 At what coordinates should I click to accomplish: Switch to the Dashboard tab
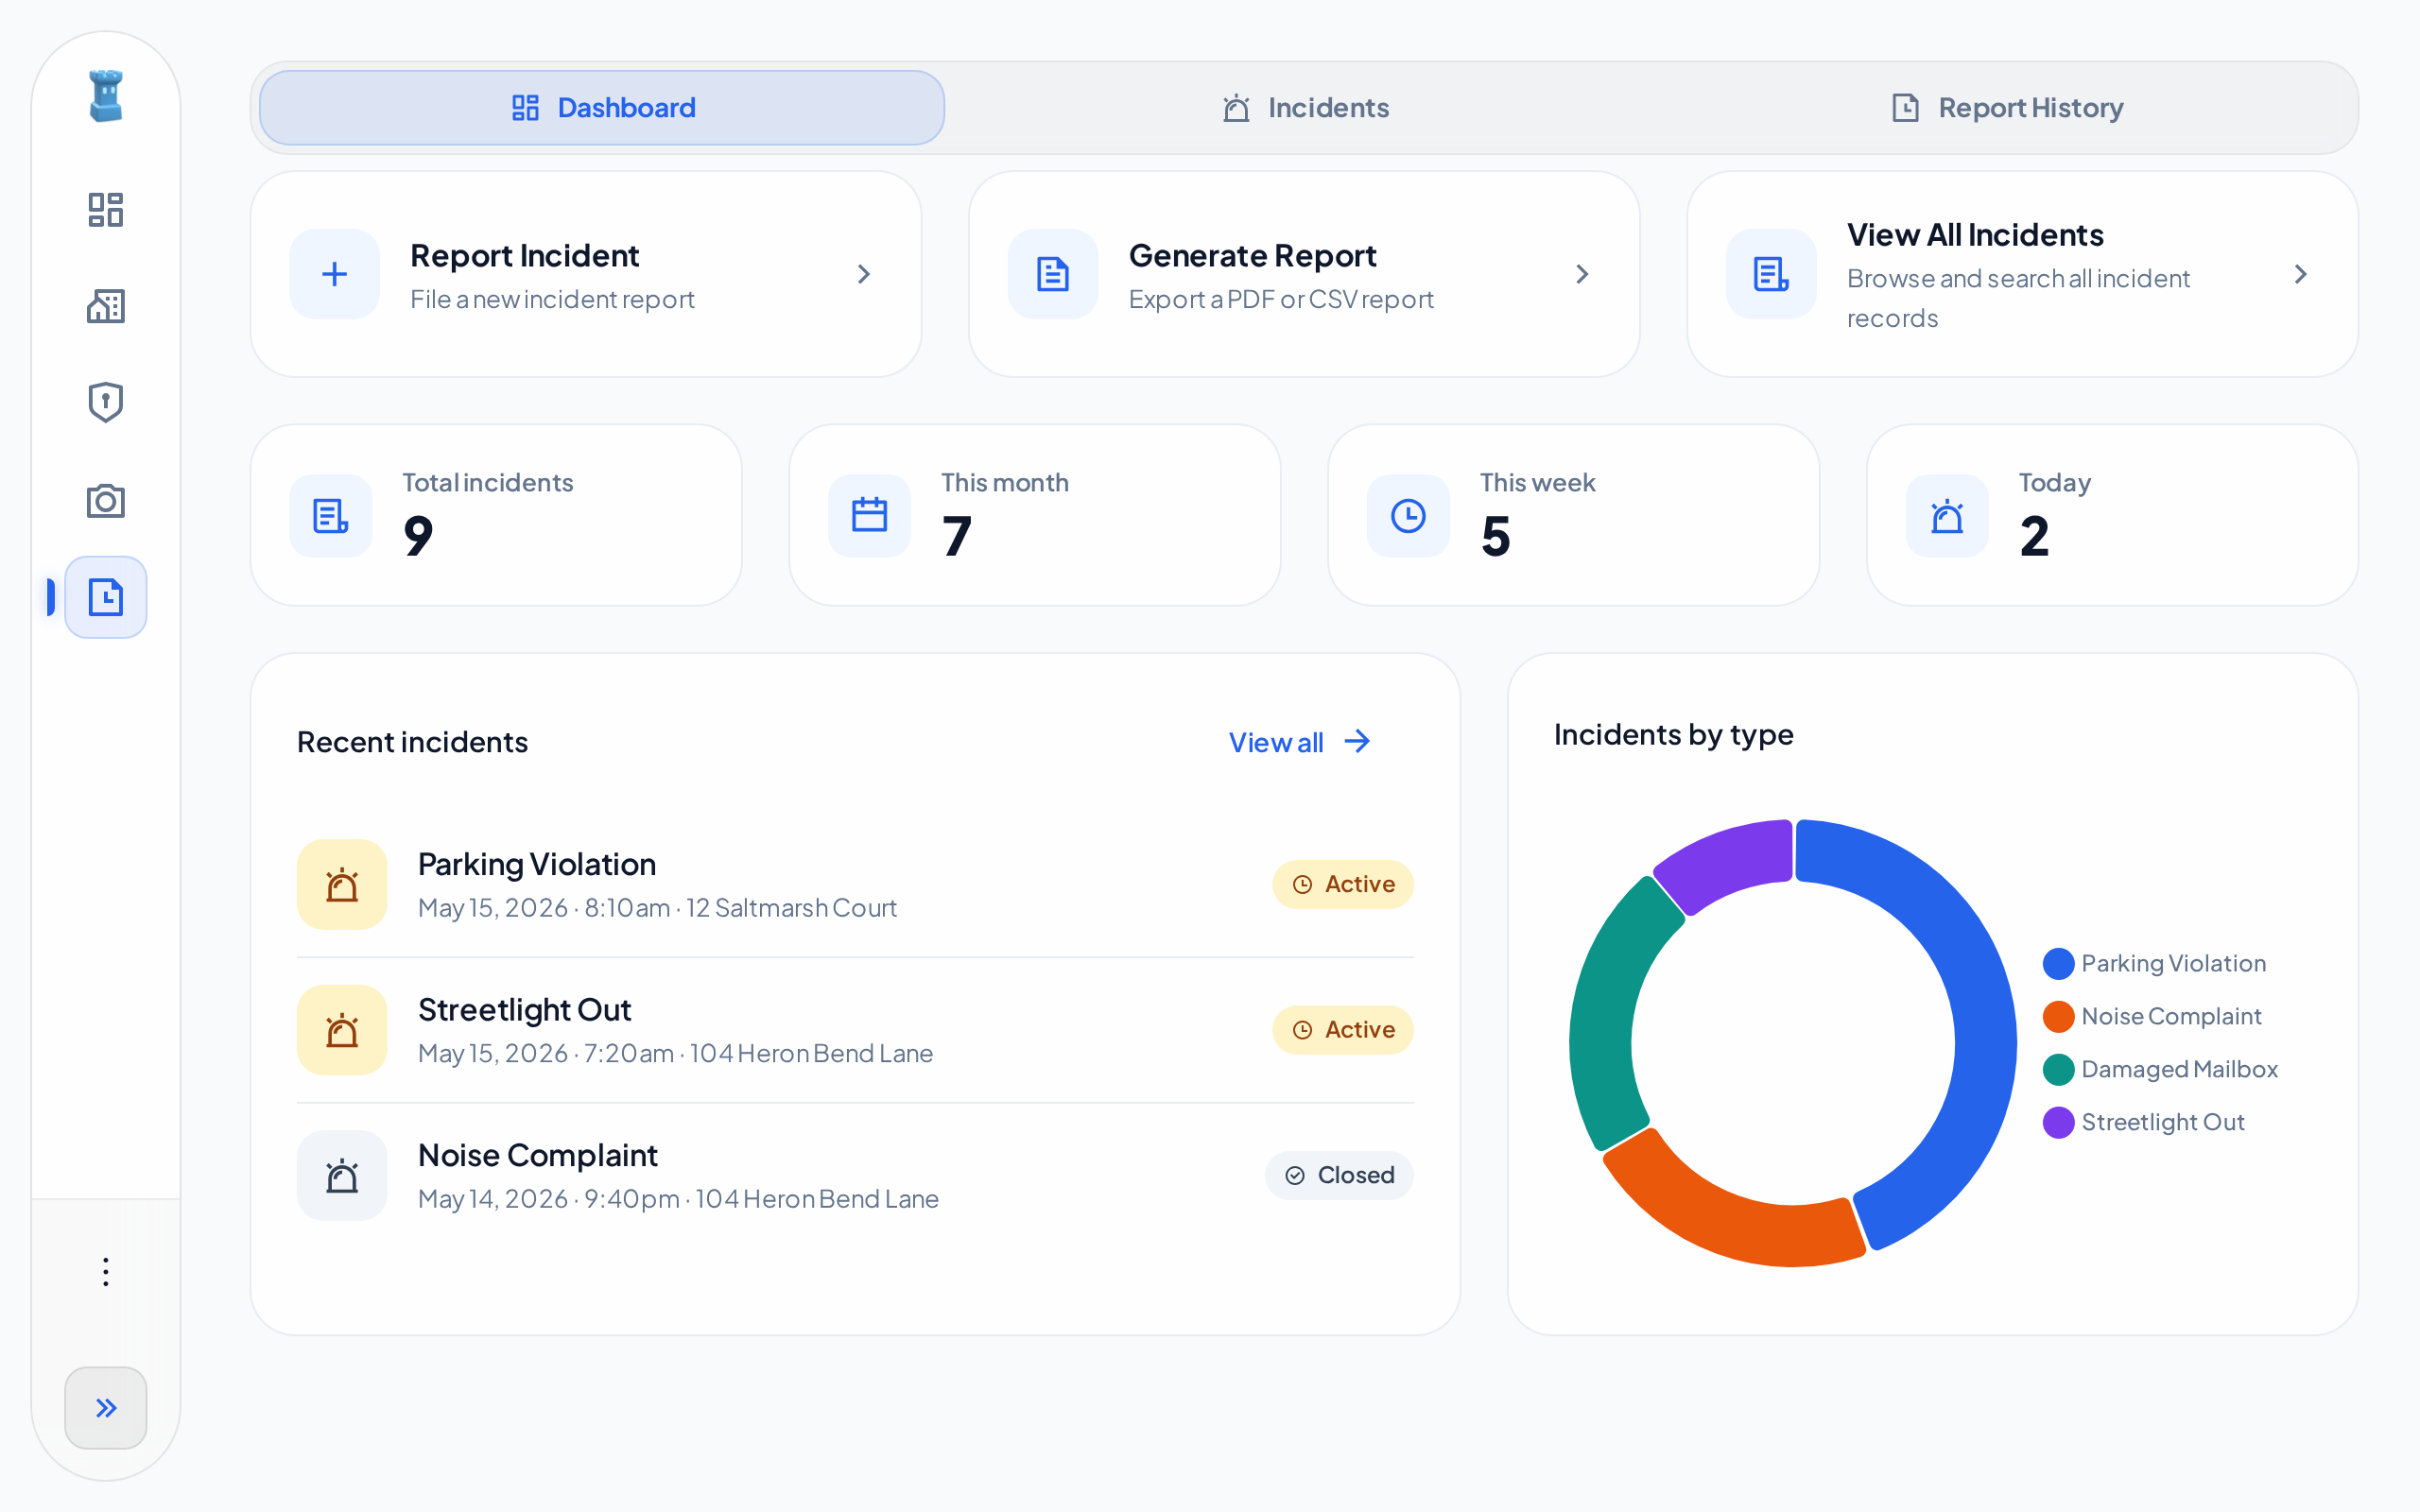coord(602,108)
